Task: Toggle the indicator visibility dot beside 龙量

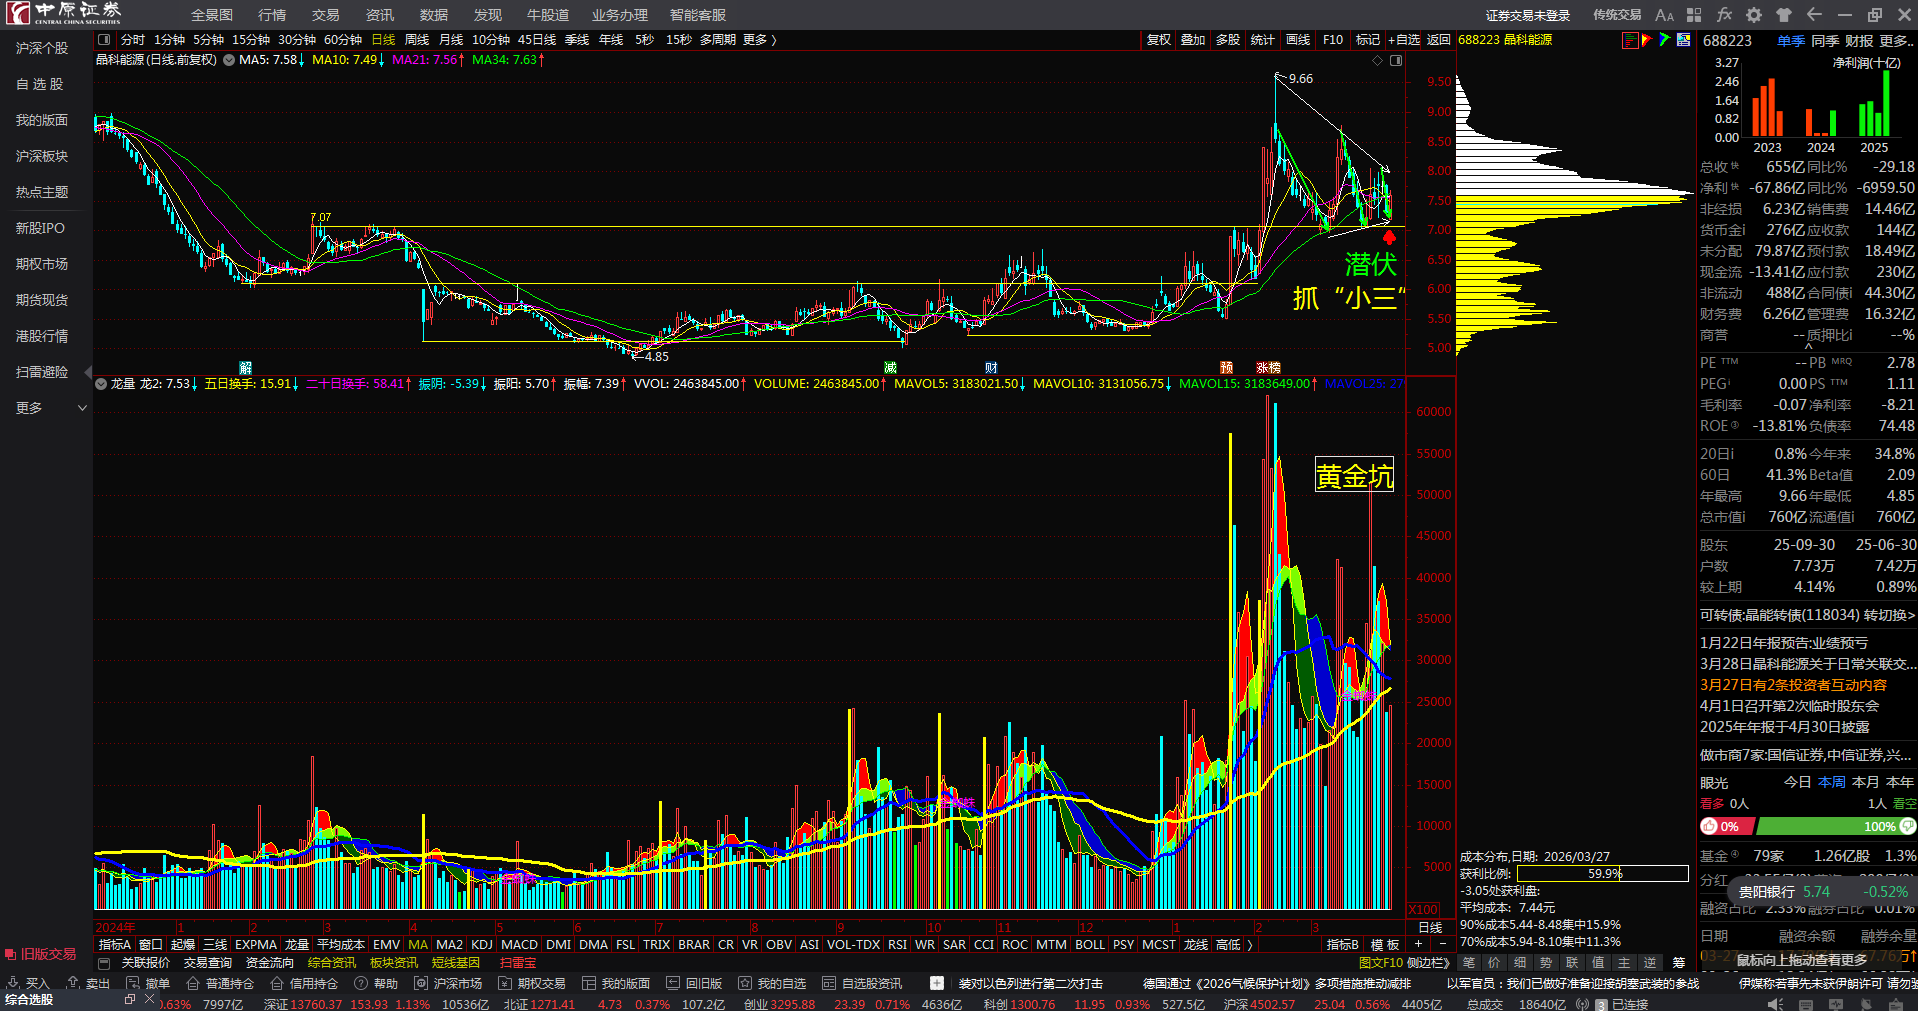Action: (x=101, y=384)
